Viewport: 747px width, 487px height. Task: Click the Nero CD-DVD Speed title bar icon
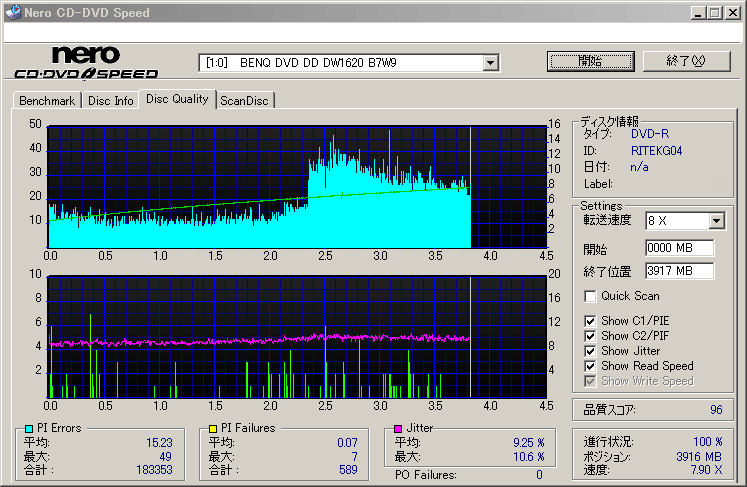pos(13,12)
